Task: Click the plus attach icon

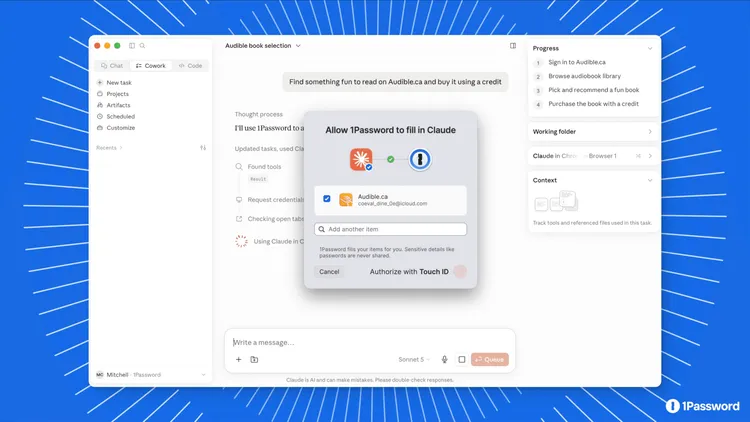Action: (x=238, y=359)
